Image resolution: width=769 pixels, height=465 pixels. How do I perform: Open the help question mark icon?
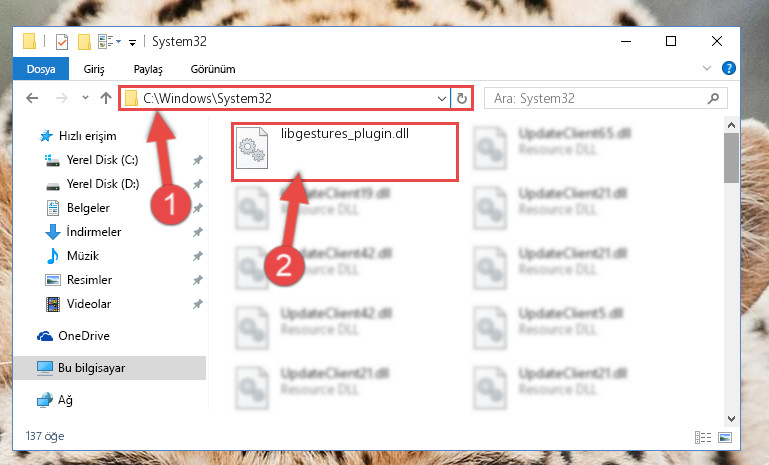click(x=728, y=68)
